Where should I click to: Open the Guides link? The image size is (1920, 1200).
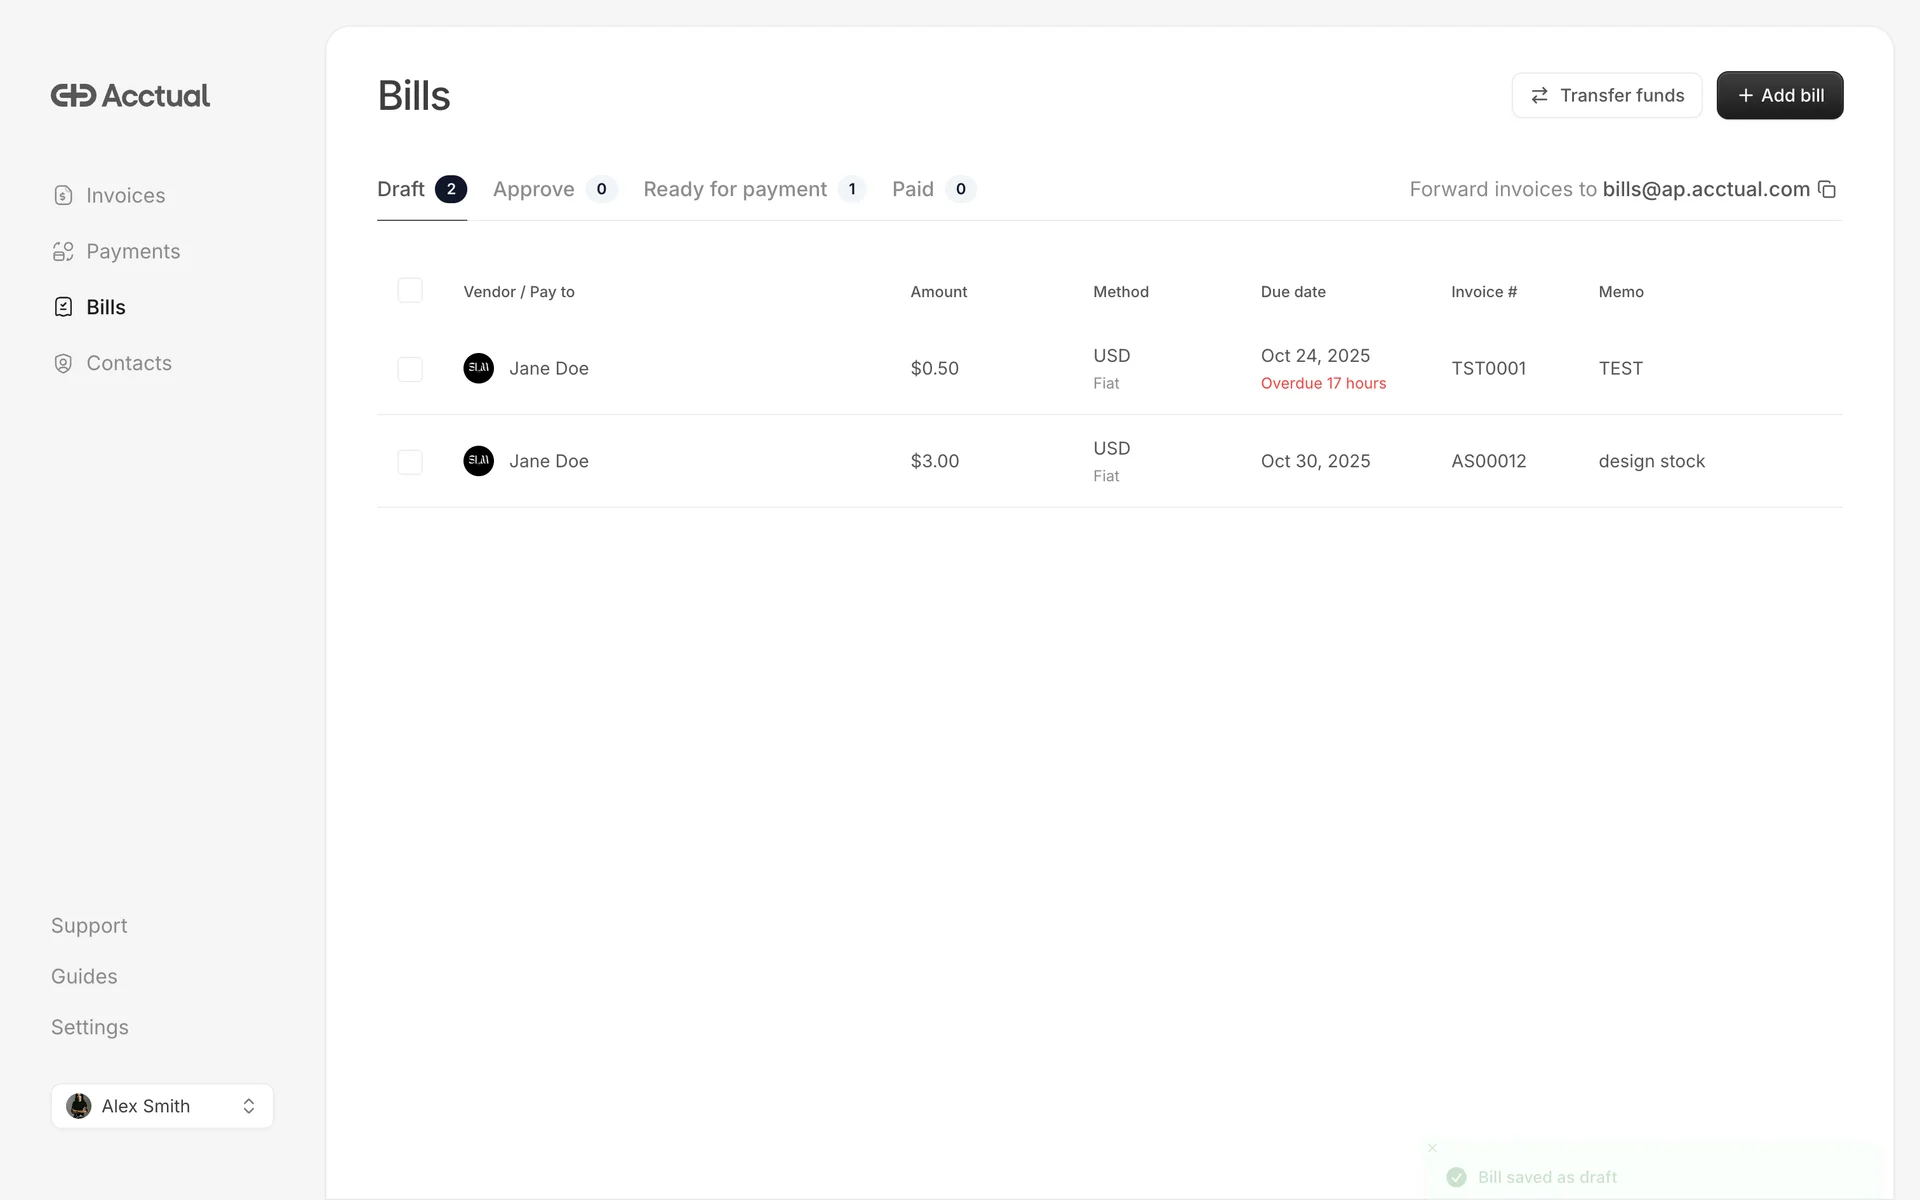84,976
